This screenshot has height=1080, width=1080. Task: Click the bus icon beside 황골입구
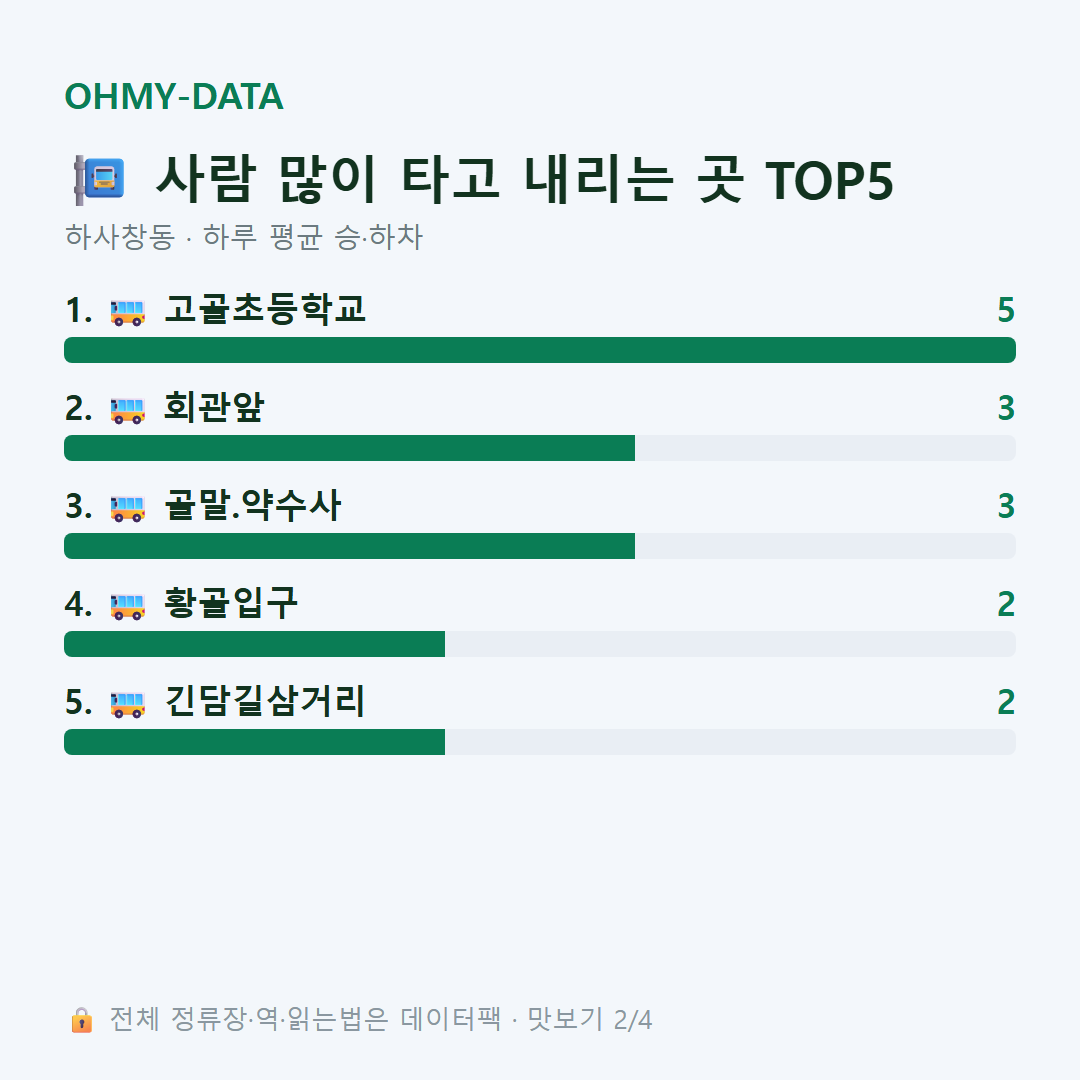pos(127,606)
